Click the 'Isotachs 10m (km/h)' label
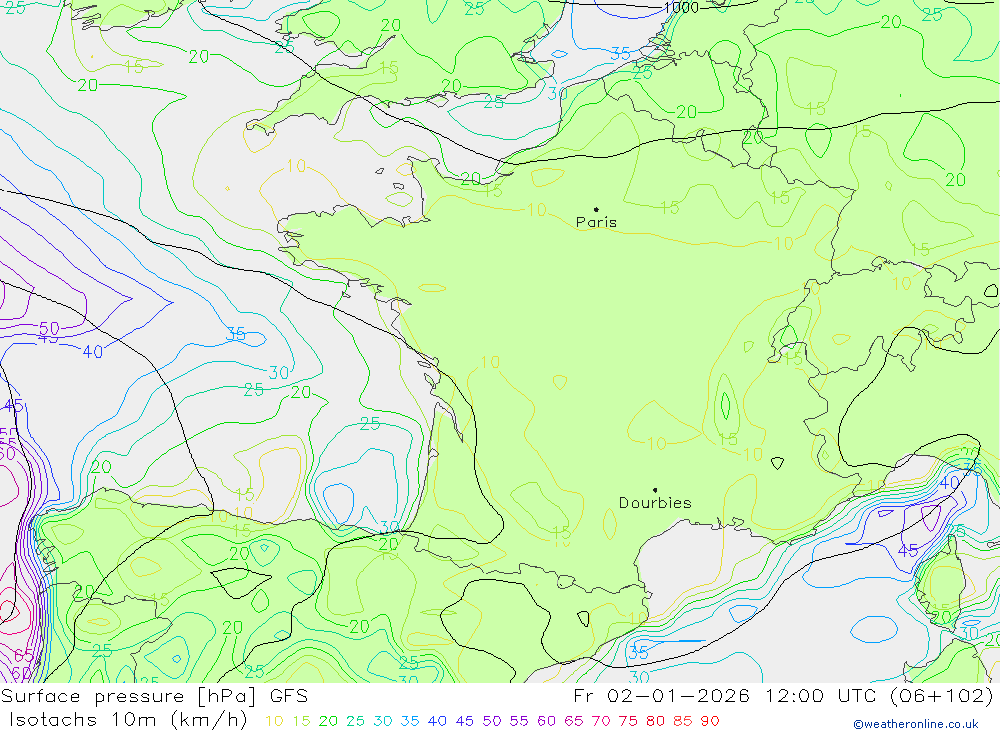 tap(128, 720)
